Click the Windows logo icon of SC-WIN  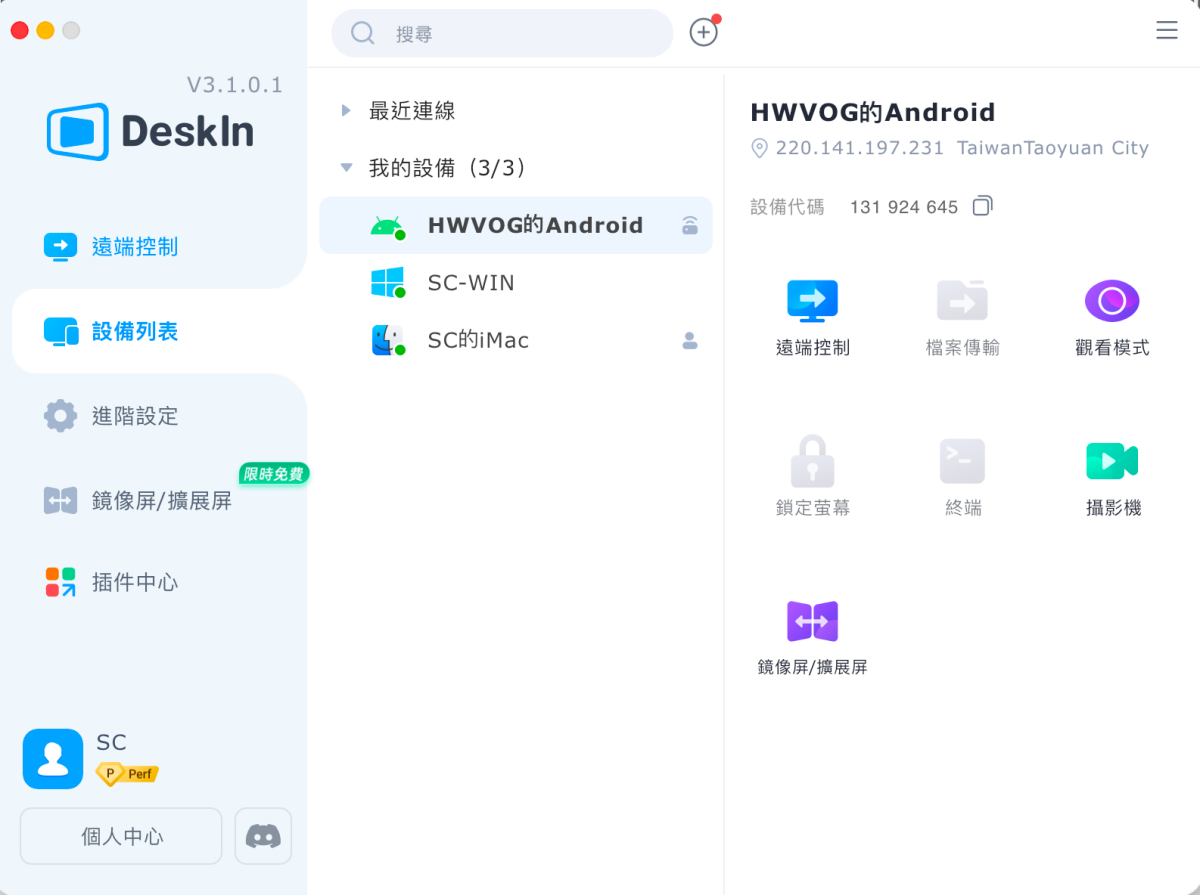click(387, 283)
